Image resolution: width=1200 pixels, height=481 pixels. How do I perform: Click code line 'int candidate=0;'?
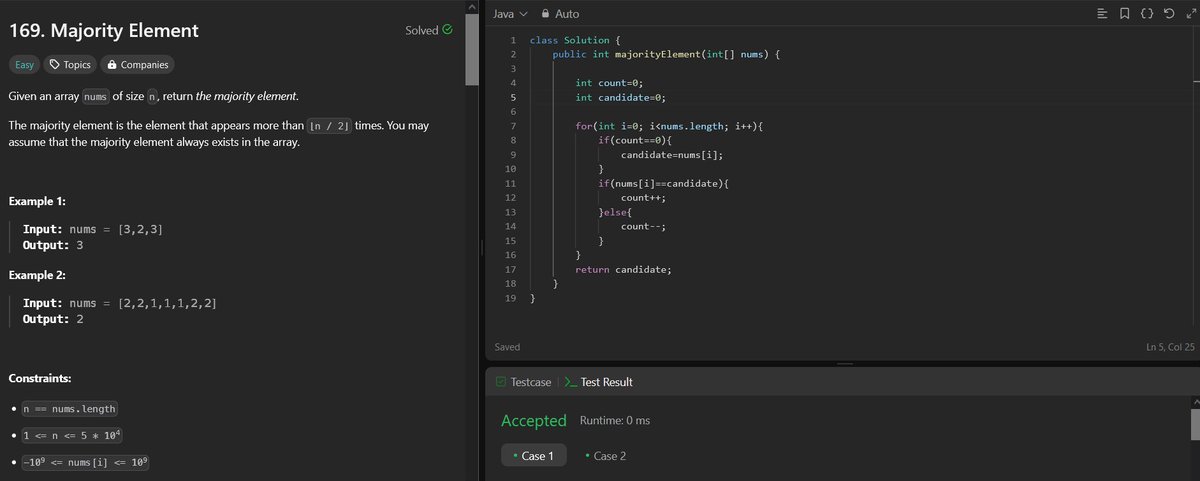pos(620,97)
